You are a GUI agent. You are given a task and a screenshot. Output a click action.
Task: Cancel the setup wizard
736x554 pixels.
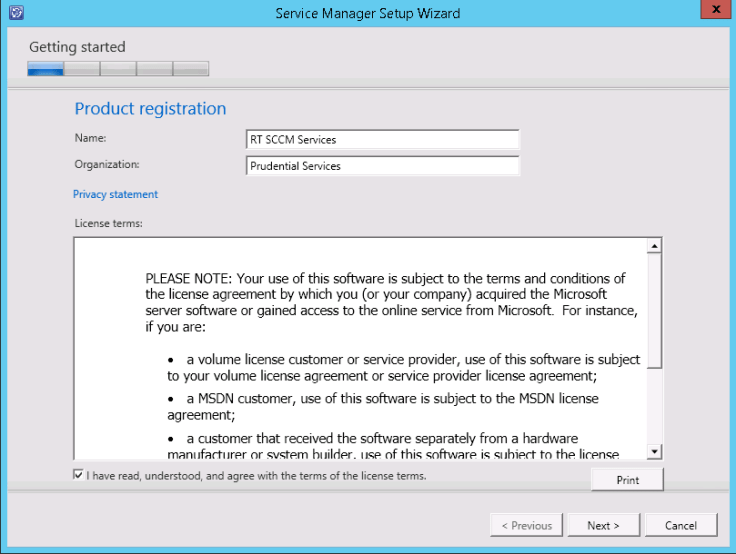(x=681, y=525)
